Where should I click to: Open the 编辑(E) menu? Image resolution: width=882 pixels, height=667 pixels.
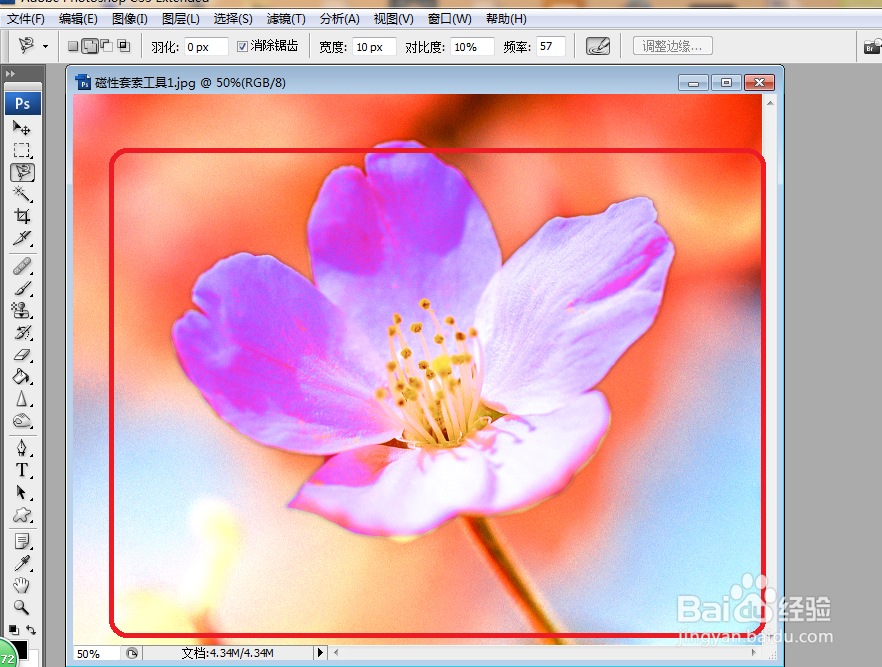pyautogui.click(x=78, y=19)
